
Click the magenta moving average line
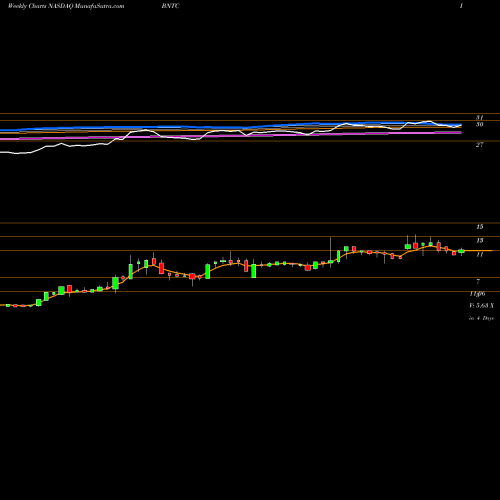231,135
